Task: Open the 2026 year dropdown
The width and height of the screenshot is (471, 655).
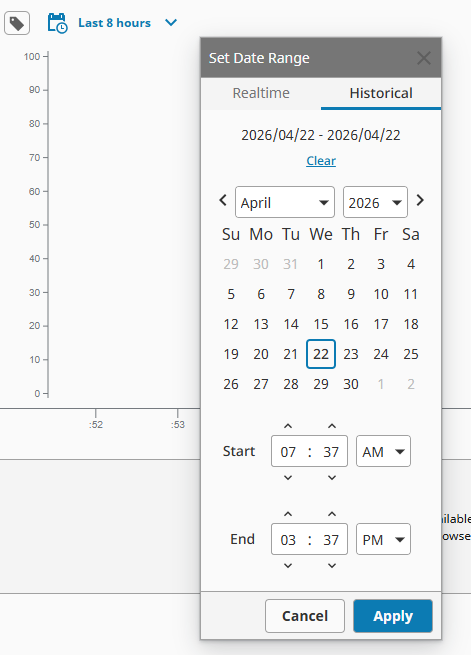Action: (375, 202)
